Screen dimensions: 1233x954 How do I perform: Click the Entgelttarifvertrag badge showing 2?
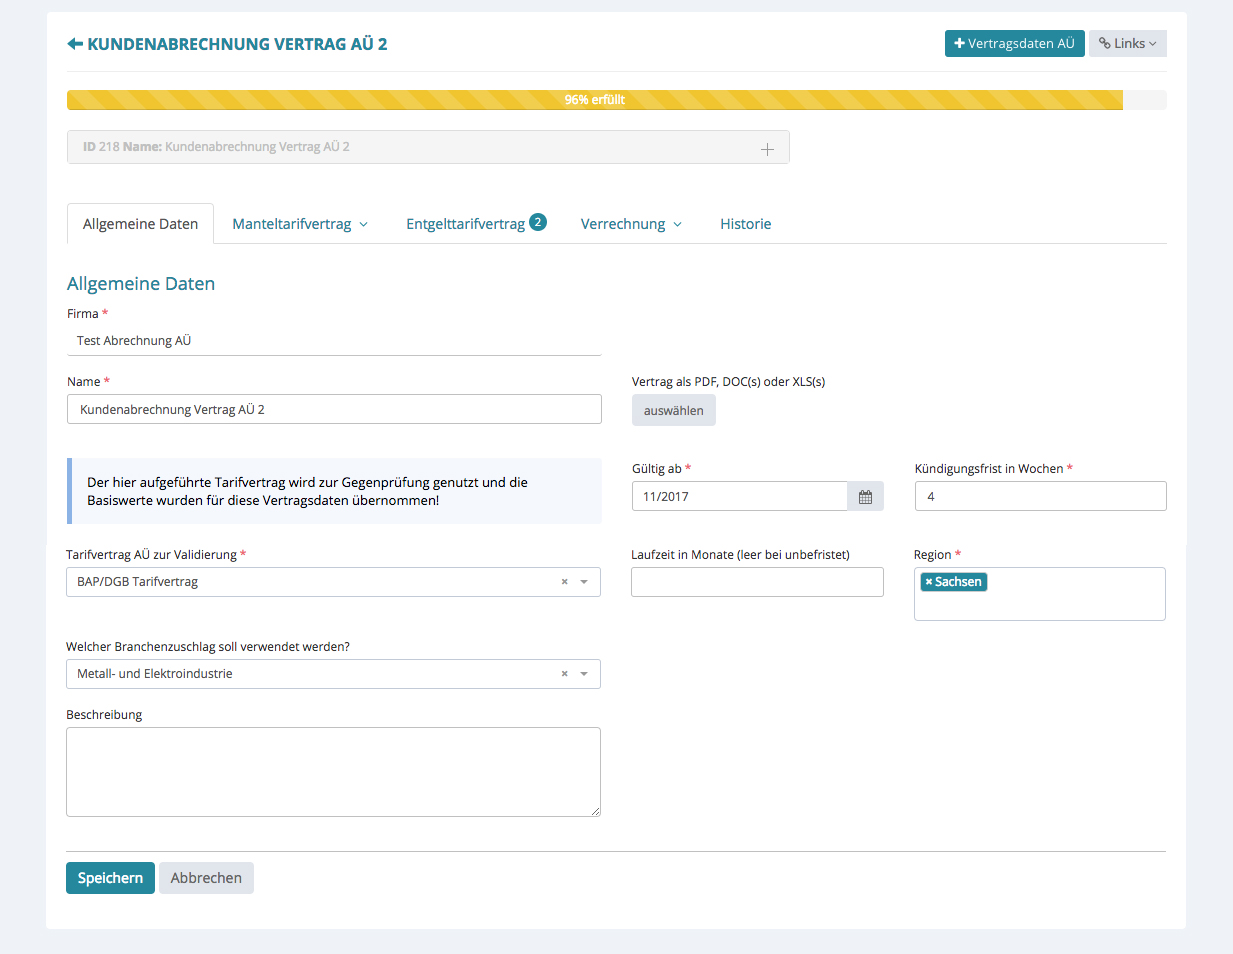pos(538,222)
